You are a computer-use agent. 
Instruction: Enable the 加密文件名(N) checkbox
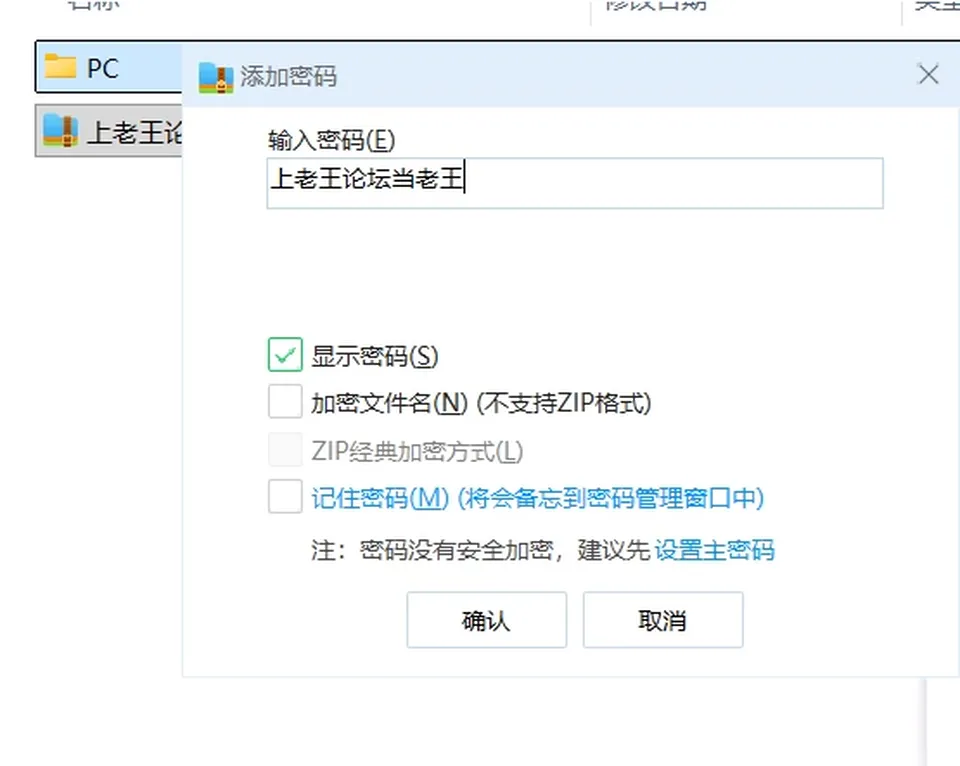coord(285,402)
